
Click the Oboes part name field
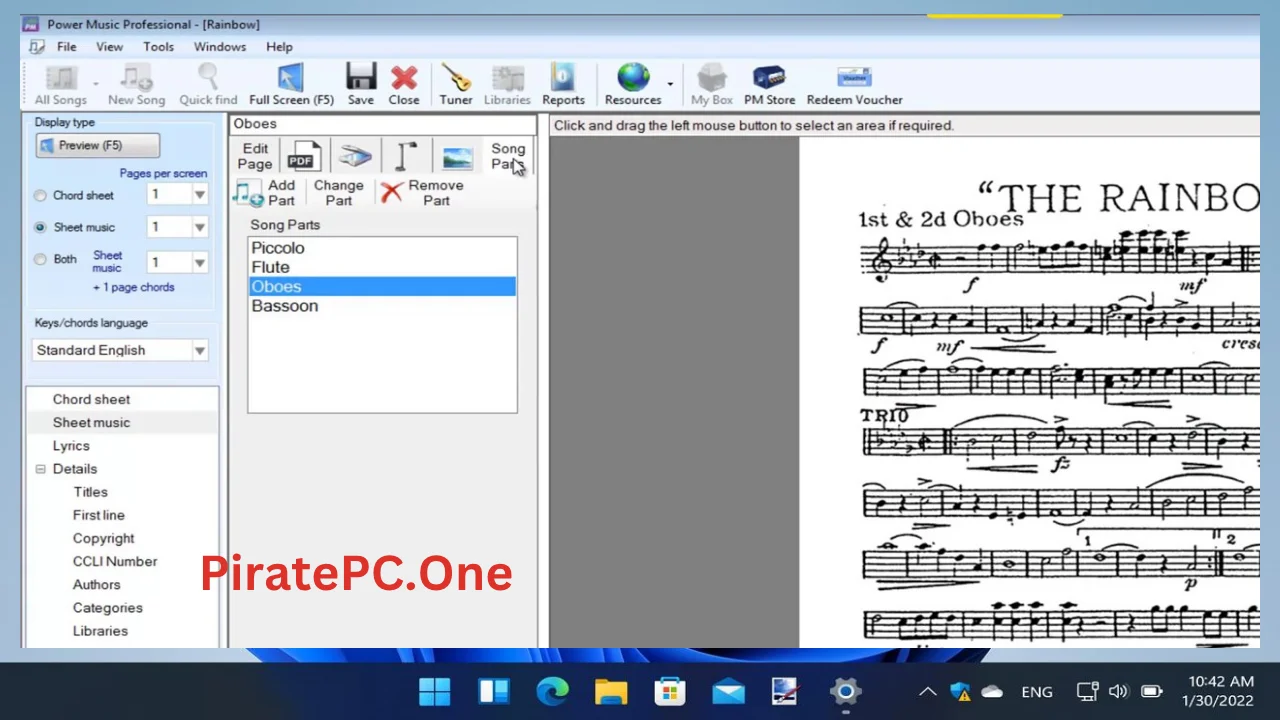382,124
